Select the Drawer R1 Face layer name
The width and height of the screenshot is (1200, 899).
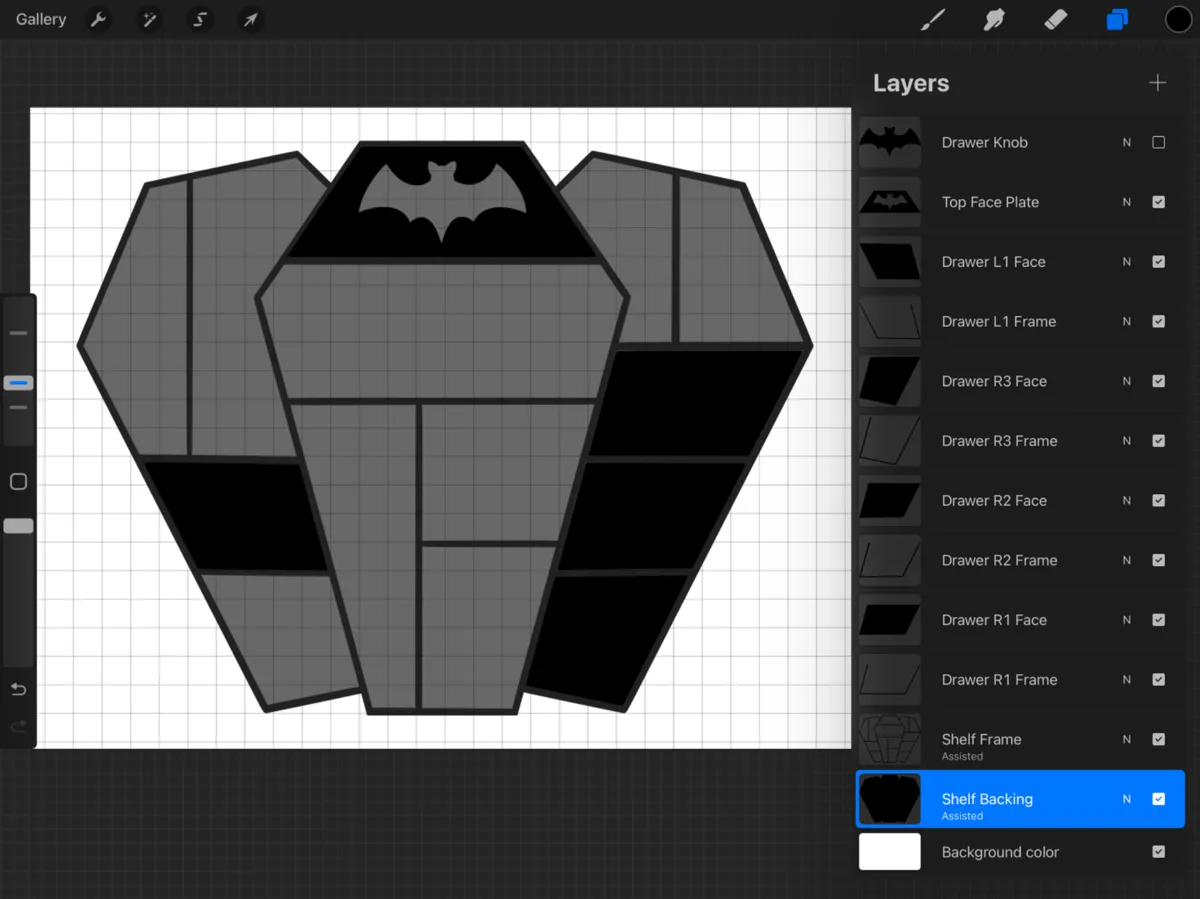pyautogui.click(x=994, y=620)
